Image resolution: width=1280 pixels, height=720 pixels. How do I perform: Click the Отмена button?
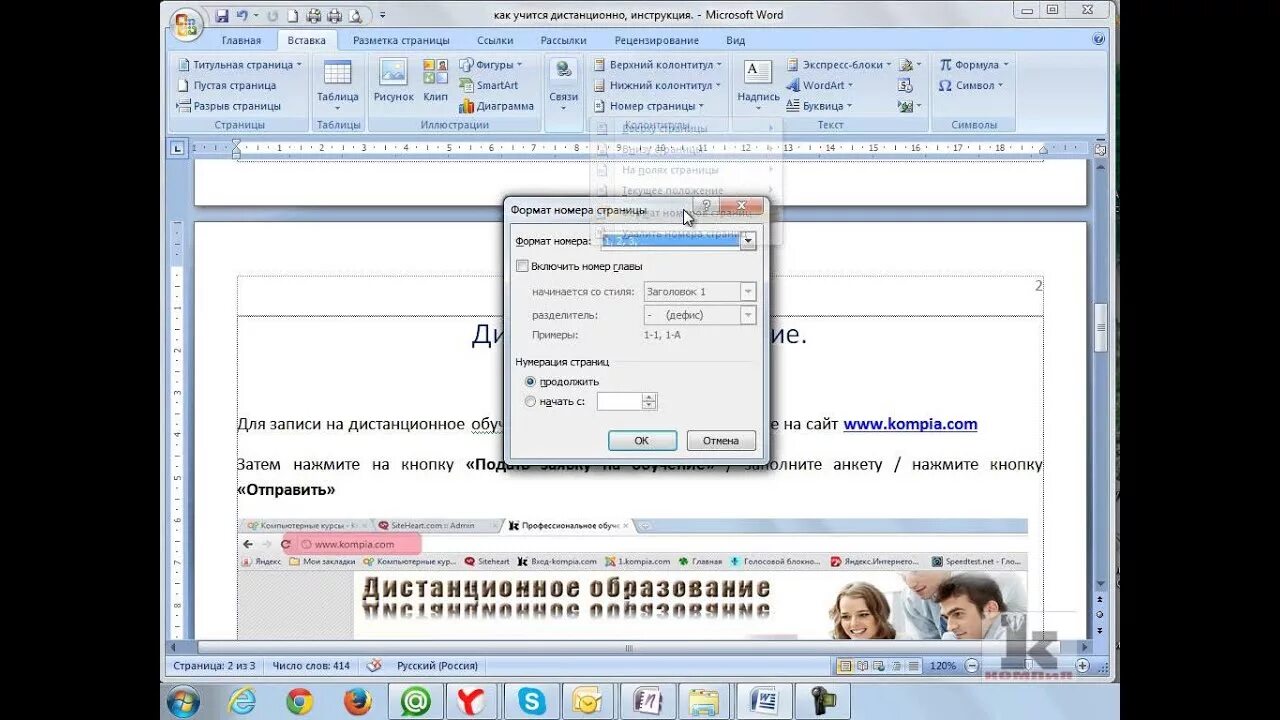pyautogui.click(x=720, y=440)
